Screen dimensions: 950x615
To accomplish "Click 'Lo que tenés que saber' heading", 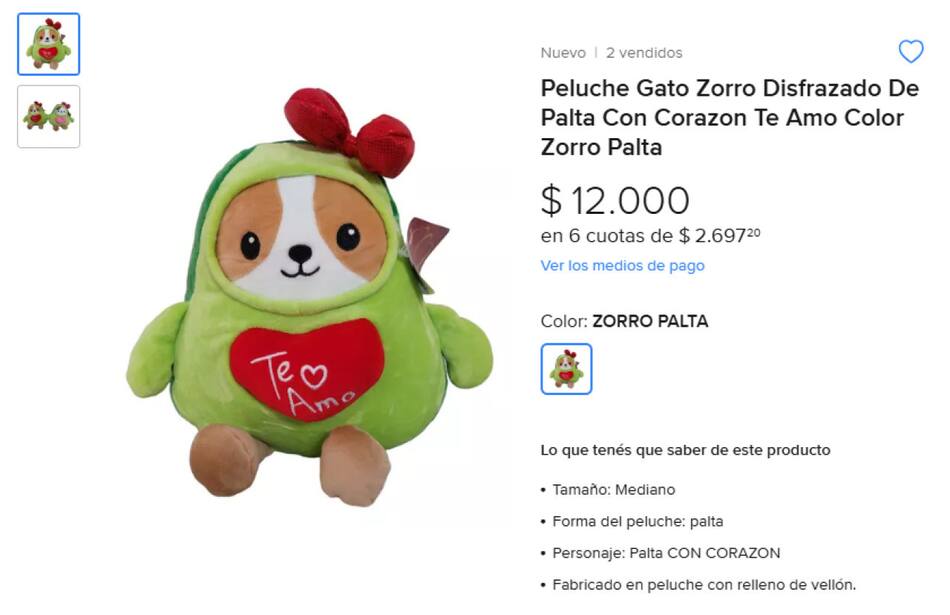I will click(685, 450).
